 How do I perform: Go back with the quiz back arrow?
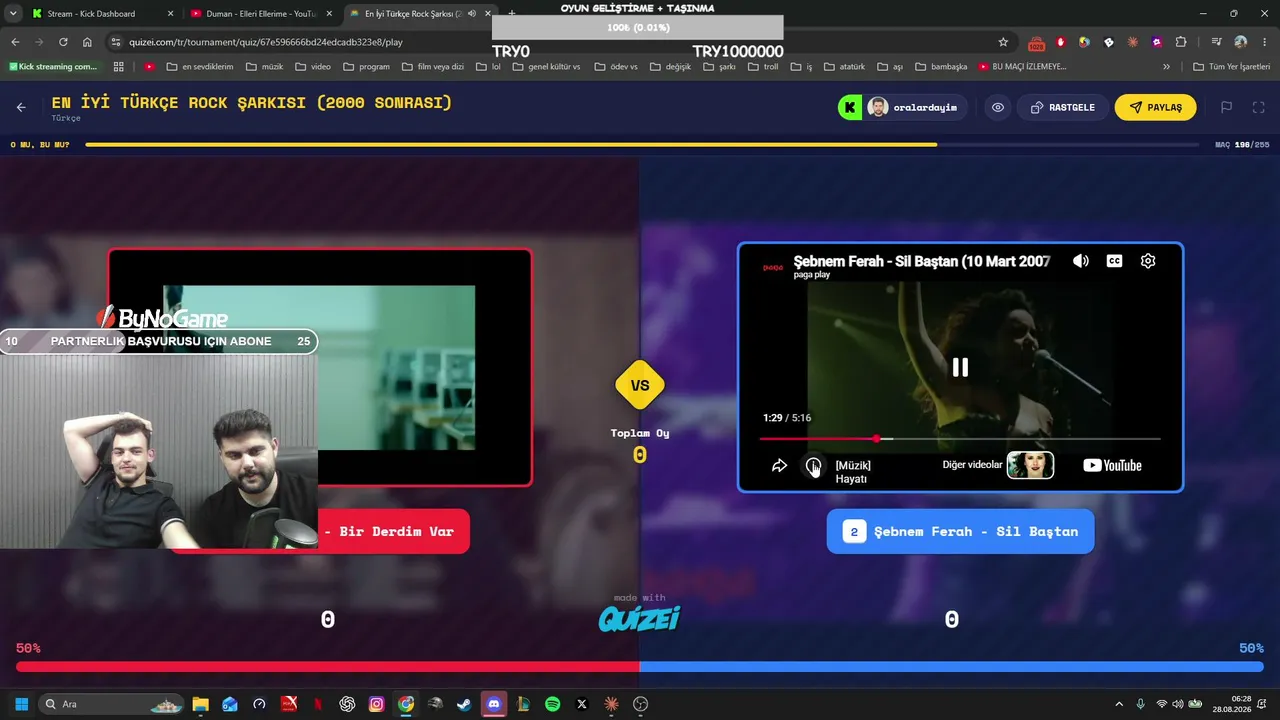21,107
